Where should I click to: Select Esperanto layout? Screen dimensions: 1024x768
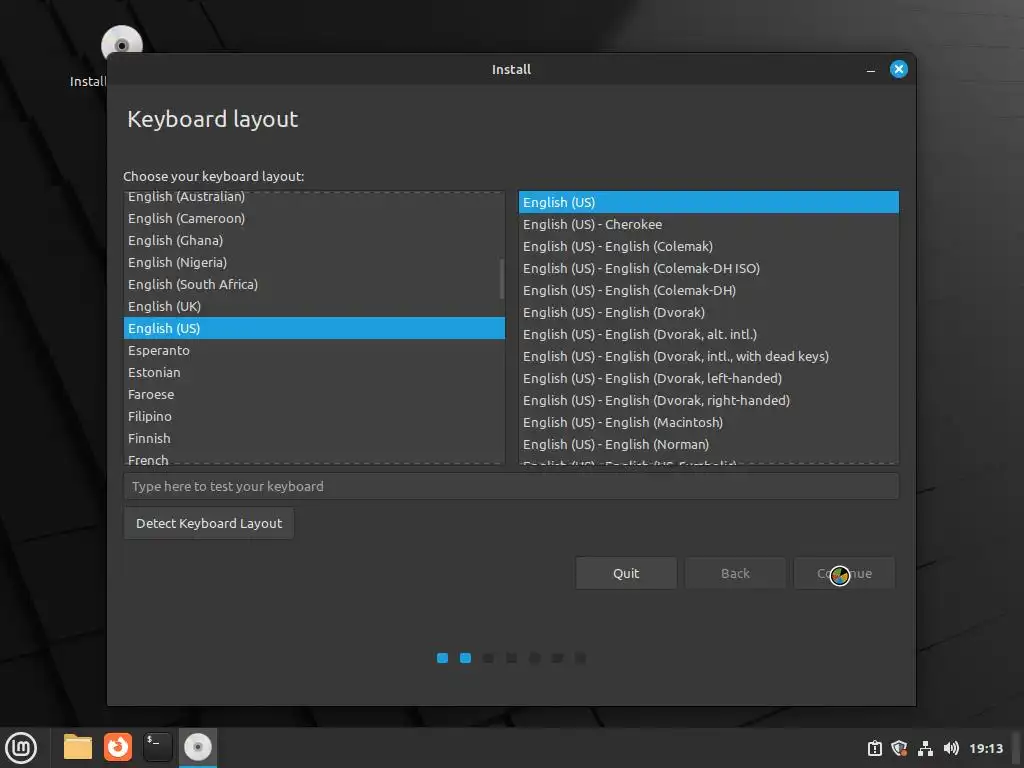[x=314, y=350]
